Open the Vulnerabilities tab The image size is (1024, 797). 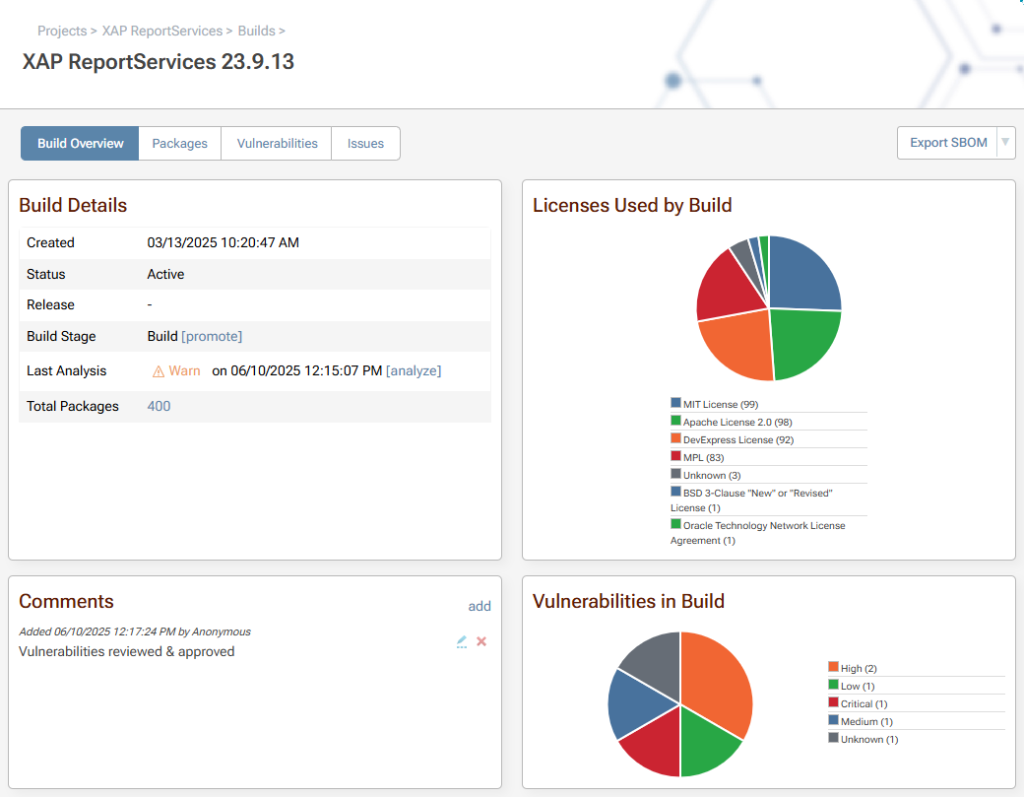[277, 143]
